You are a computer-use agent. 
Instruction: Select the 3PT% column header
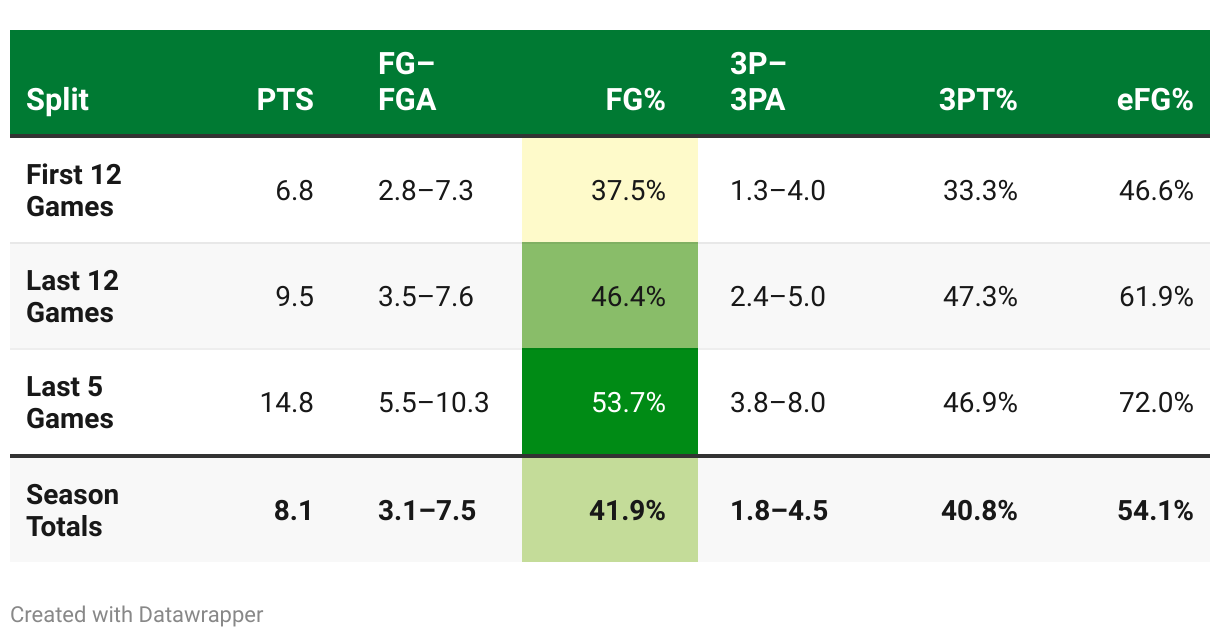coord(978,100)
